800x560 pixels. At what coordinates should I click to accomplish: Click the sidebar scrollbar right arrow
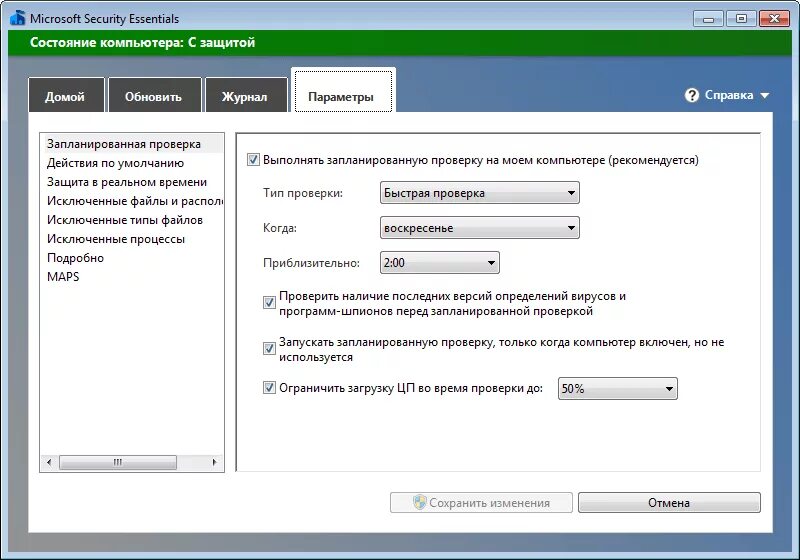click(x=214, y=463)
